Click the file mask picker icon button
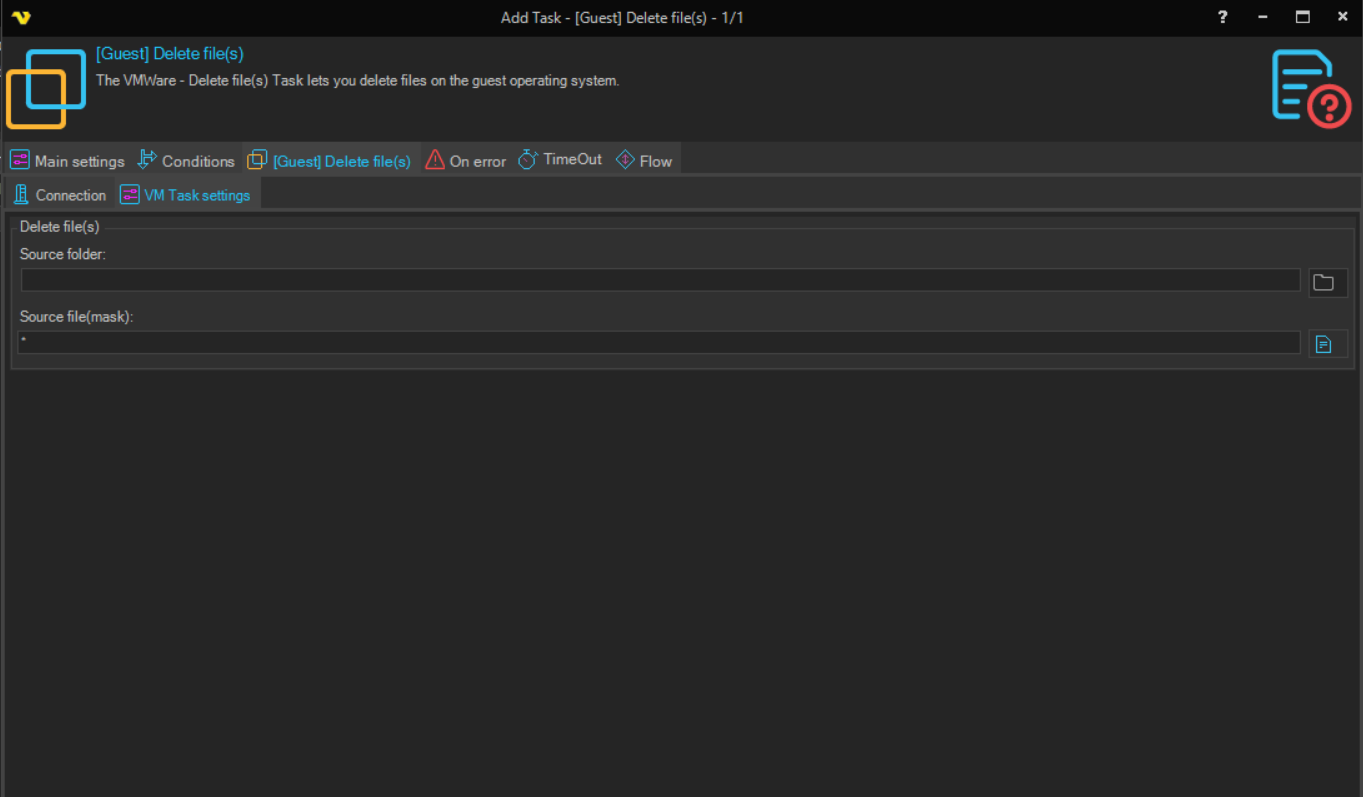This screenshot has height=797, width=1363. click(1327, 344)
